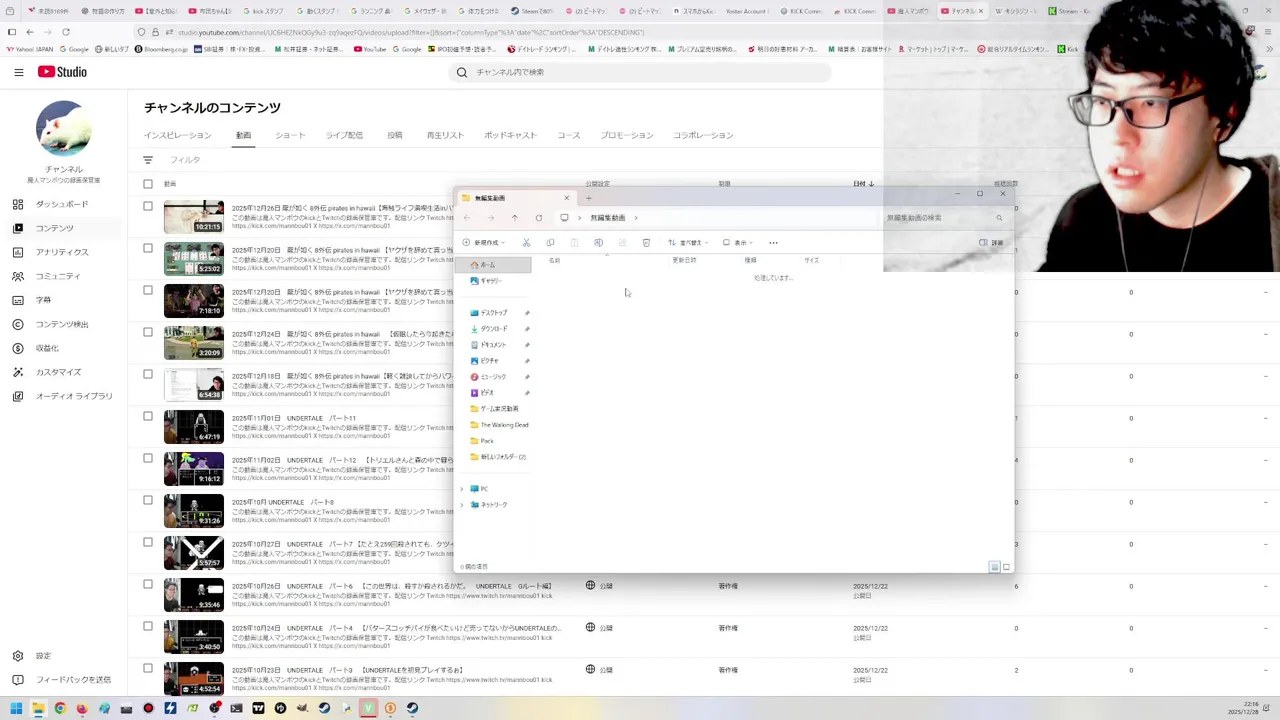Switch to Podcasts (ポッドキャスト) tab
The image size is (1280, 720).
coord(510,135)
